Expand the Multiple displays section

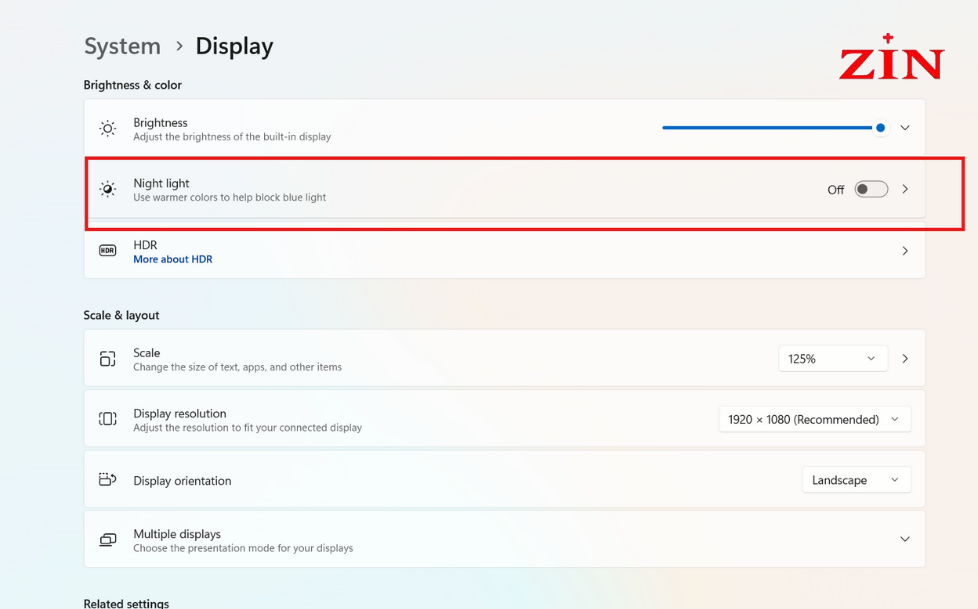(x=905, y=539)
